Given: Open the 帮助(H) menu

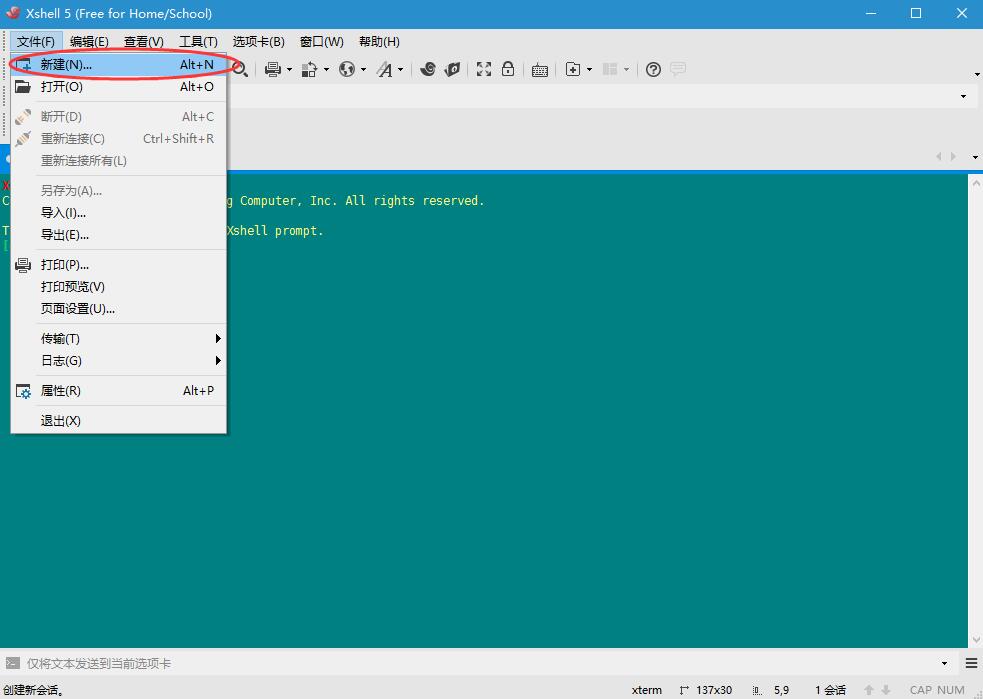Looking at the screenshot, I should click(x=379, y=42).
